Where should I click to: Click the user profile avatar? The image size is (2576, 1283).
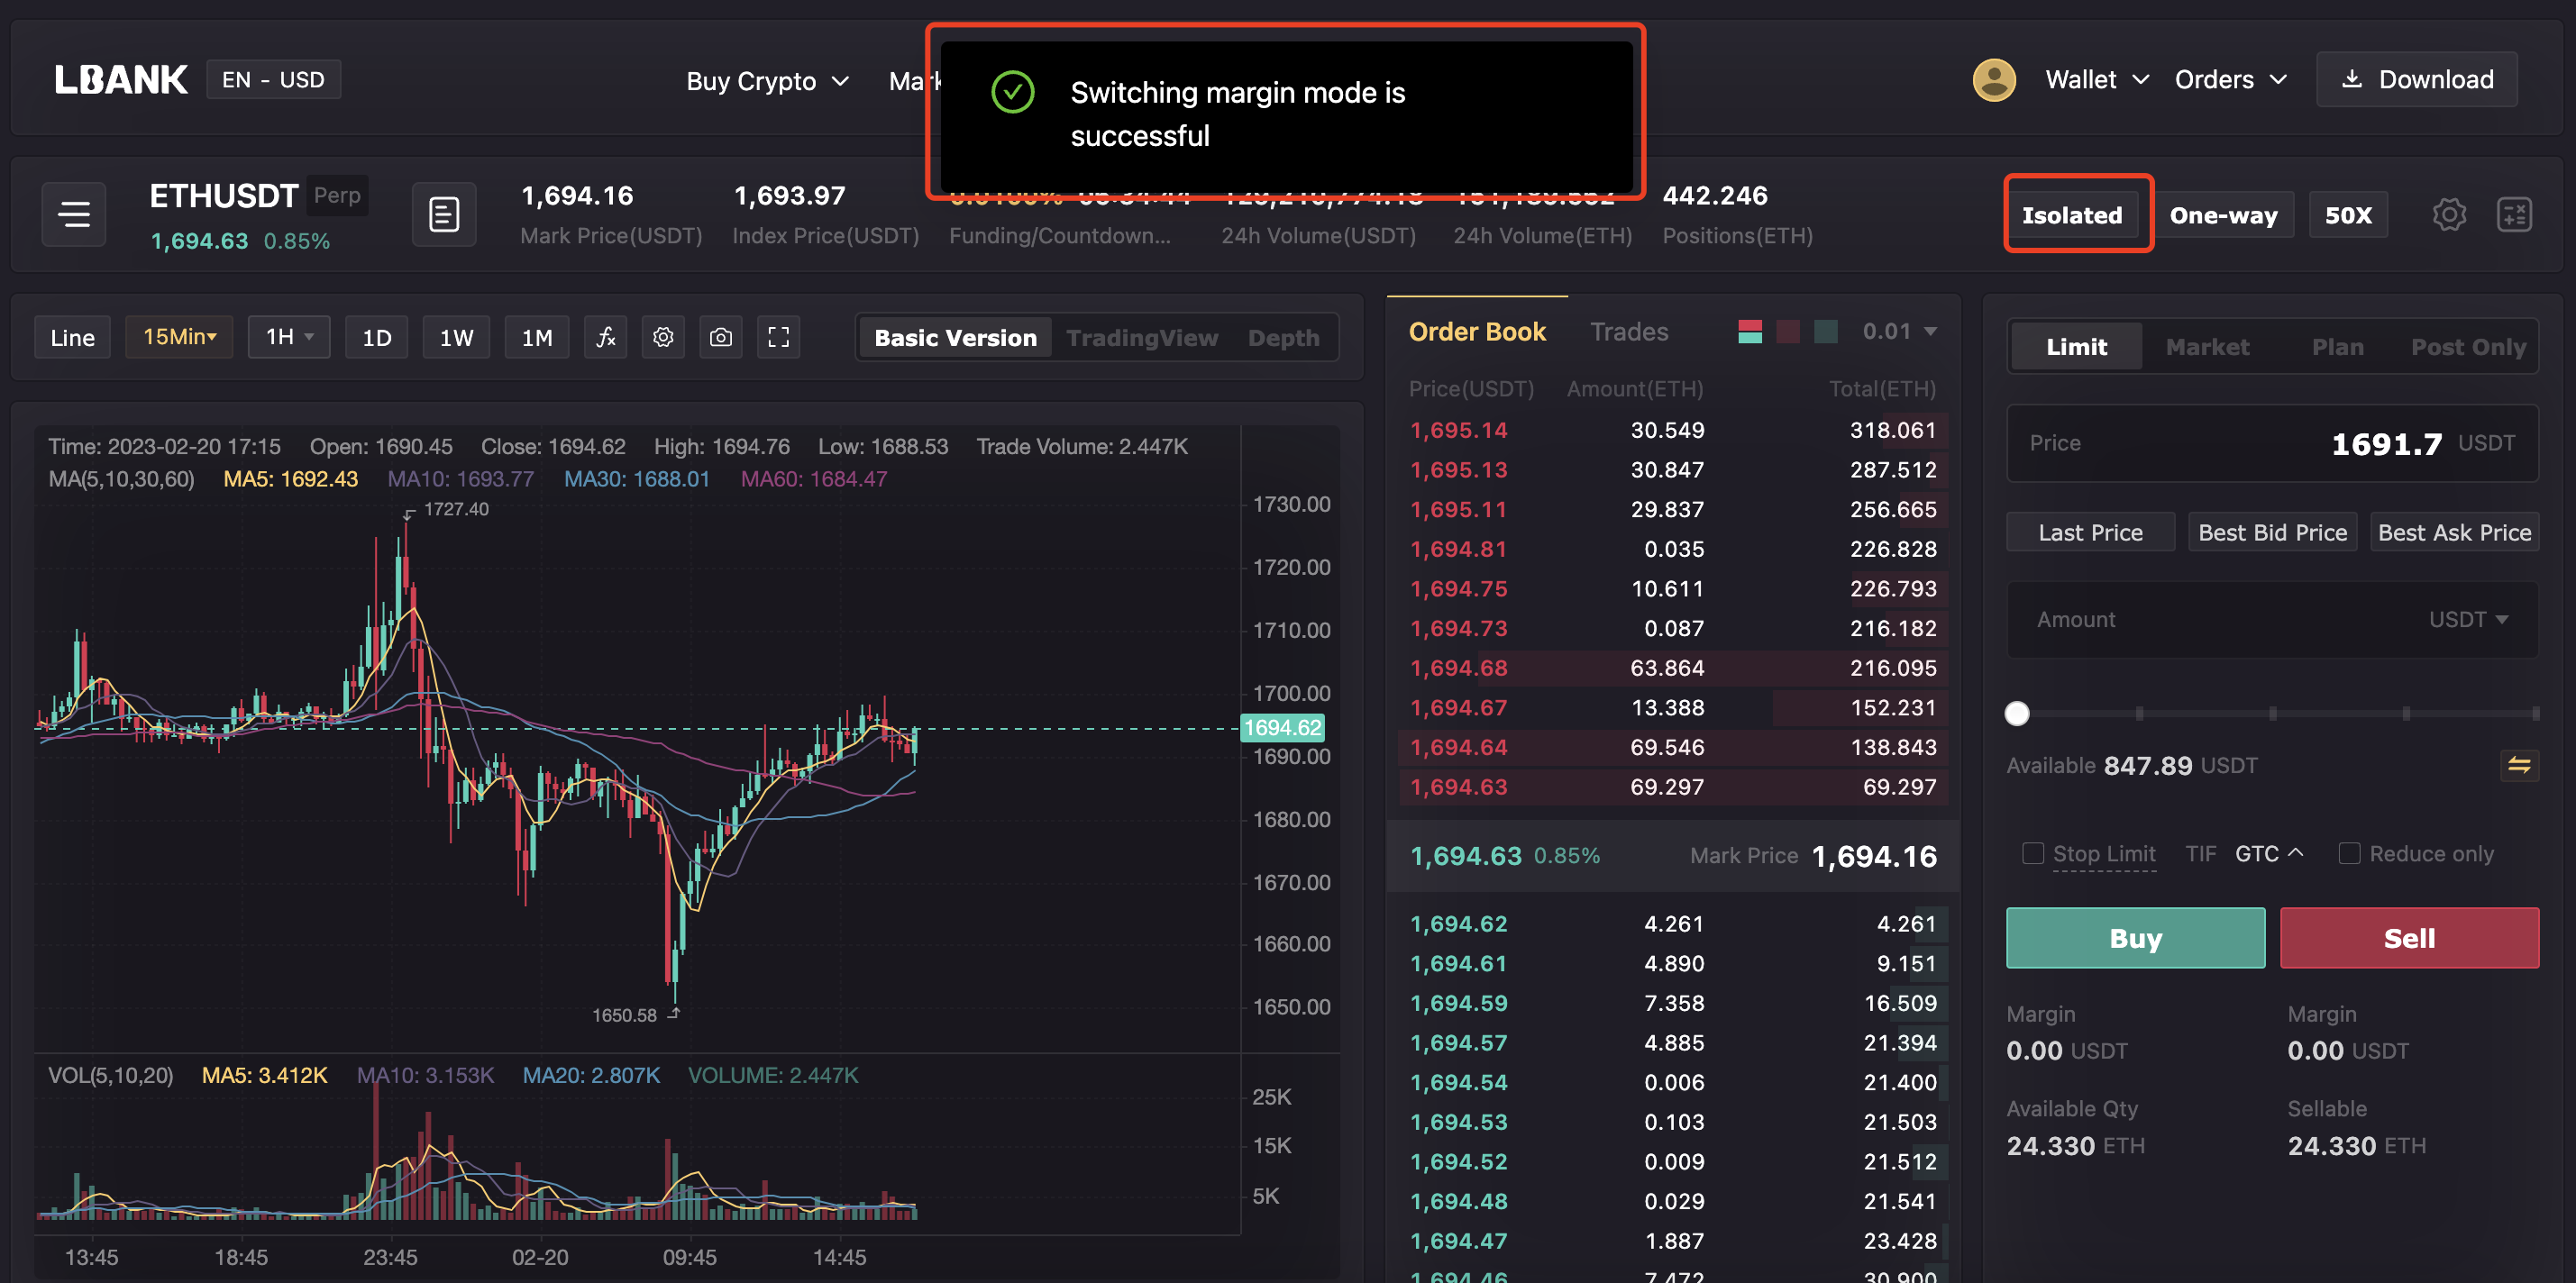1994,80
